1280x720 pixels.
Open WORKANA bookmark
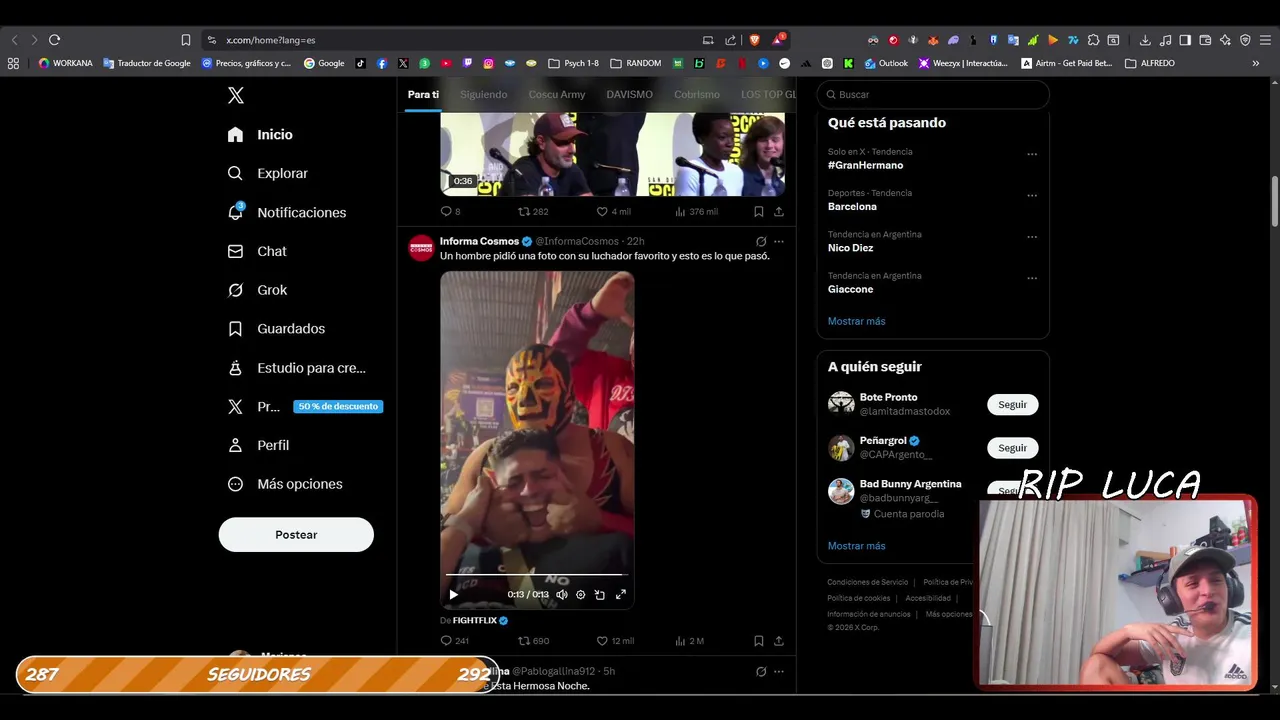[65, 63]
